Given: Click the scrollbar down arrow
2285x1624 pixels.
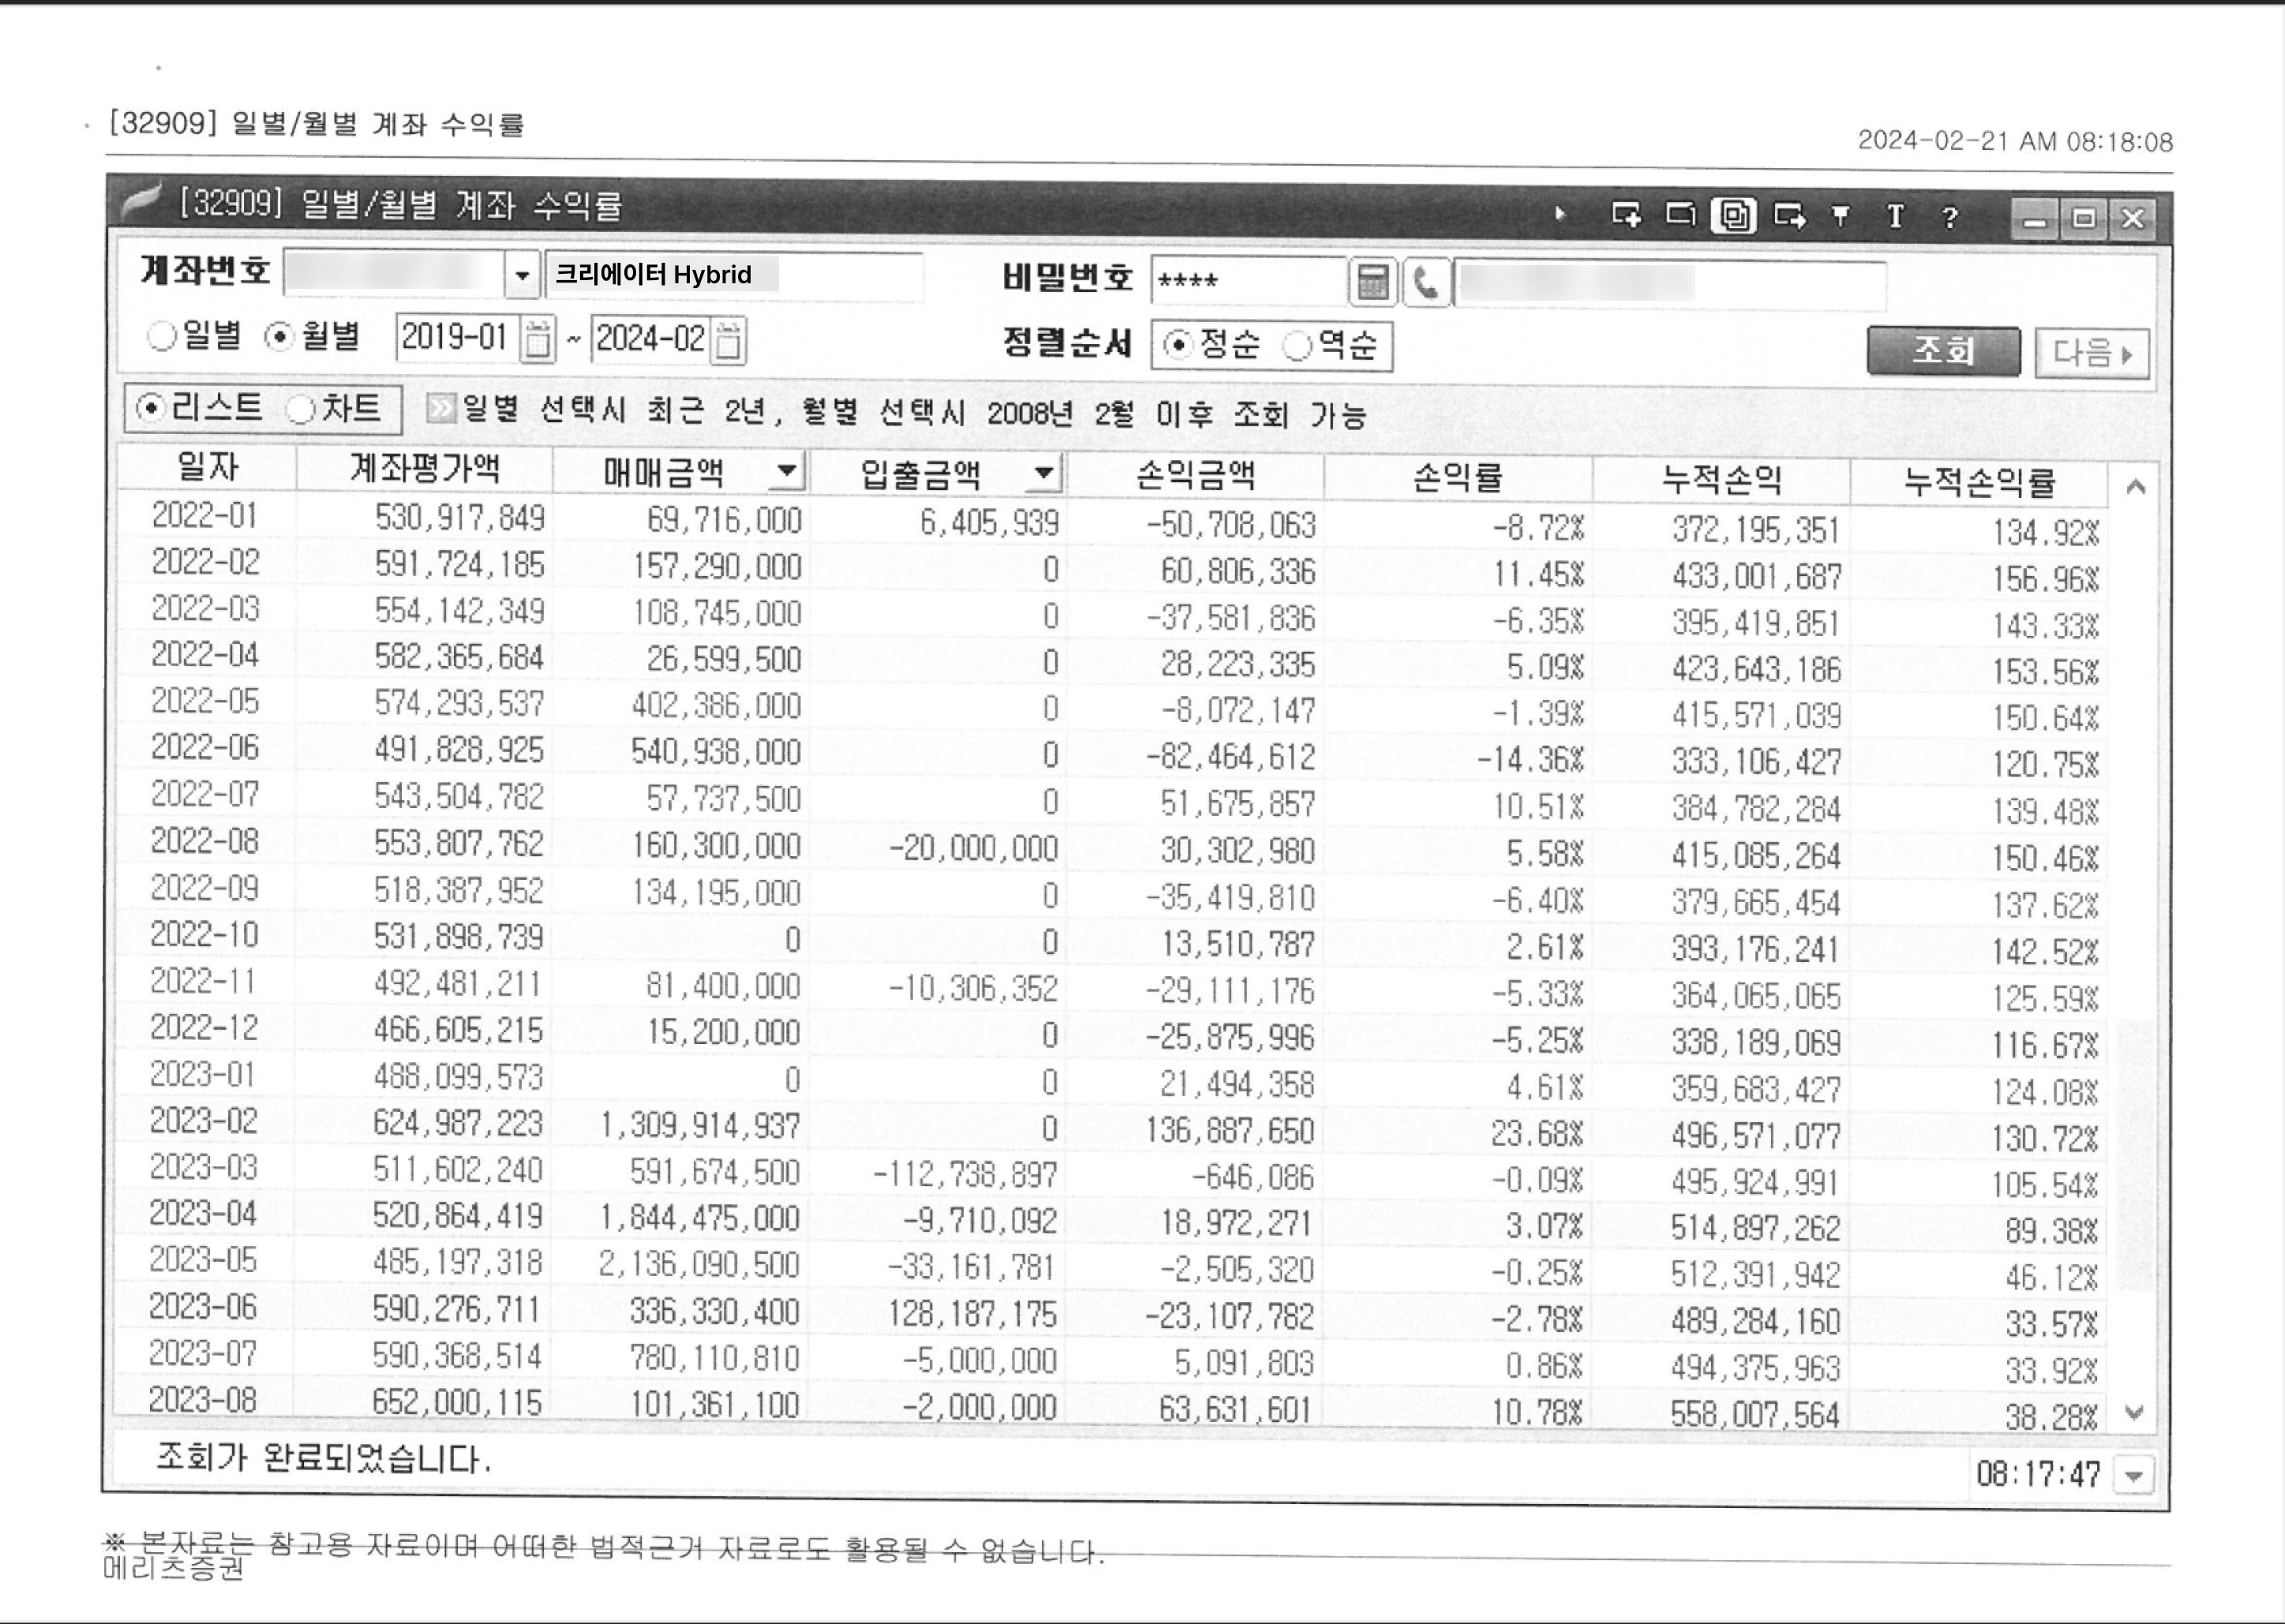Looking at the screenshot, I should (2134, 1413).
